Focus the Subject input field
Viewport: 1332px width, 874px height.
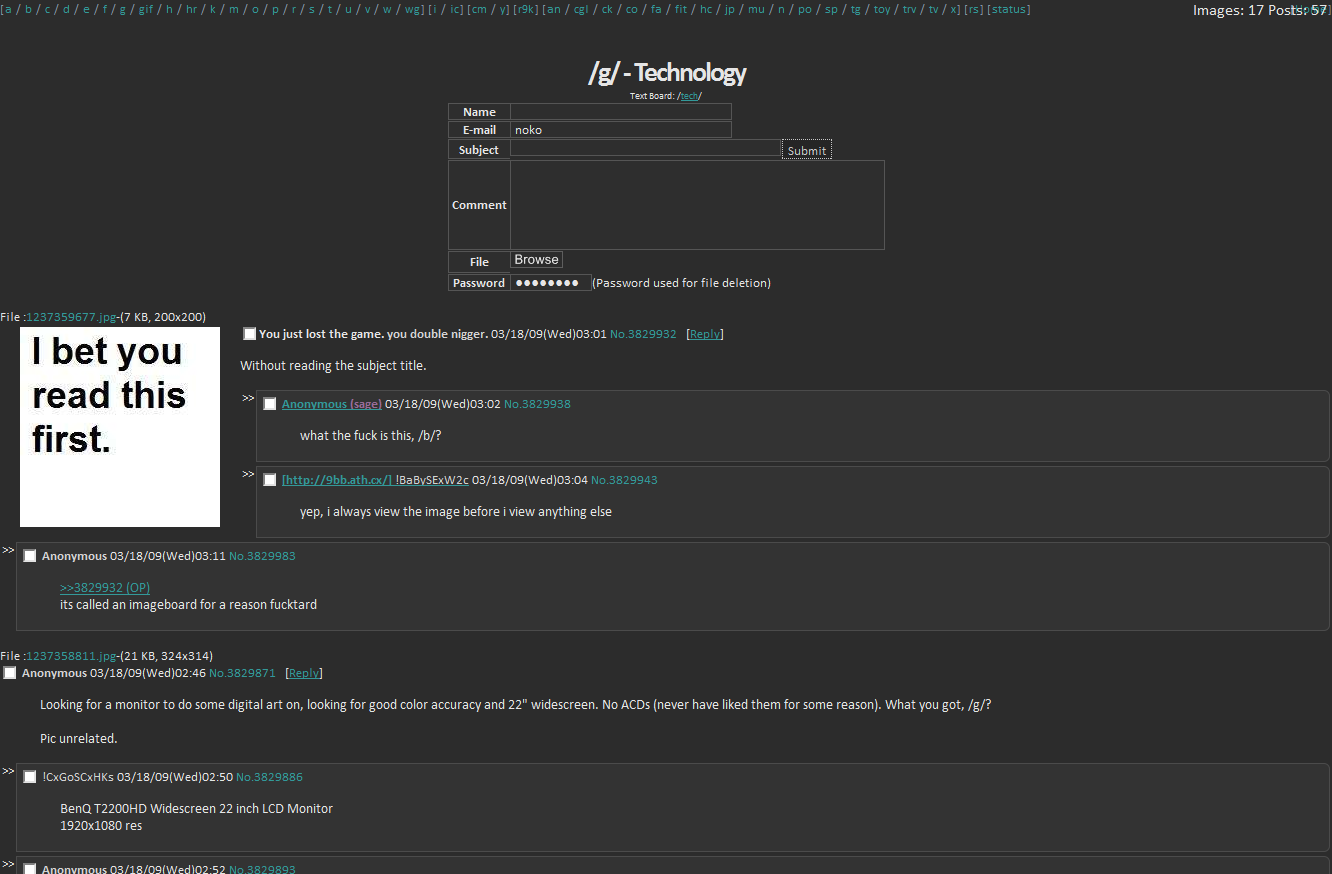[x=645, y=149]
